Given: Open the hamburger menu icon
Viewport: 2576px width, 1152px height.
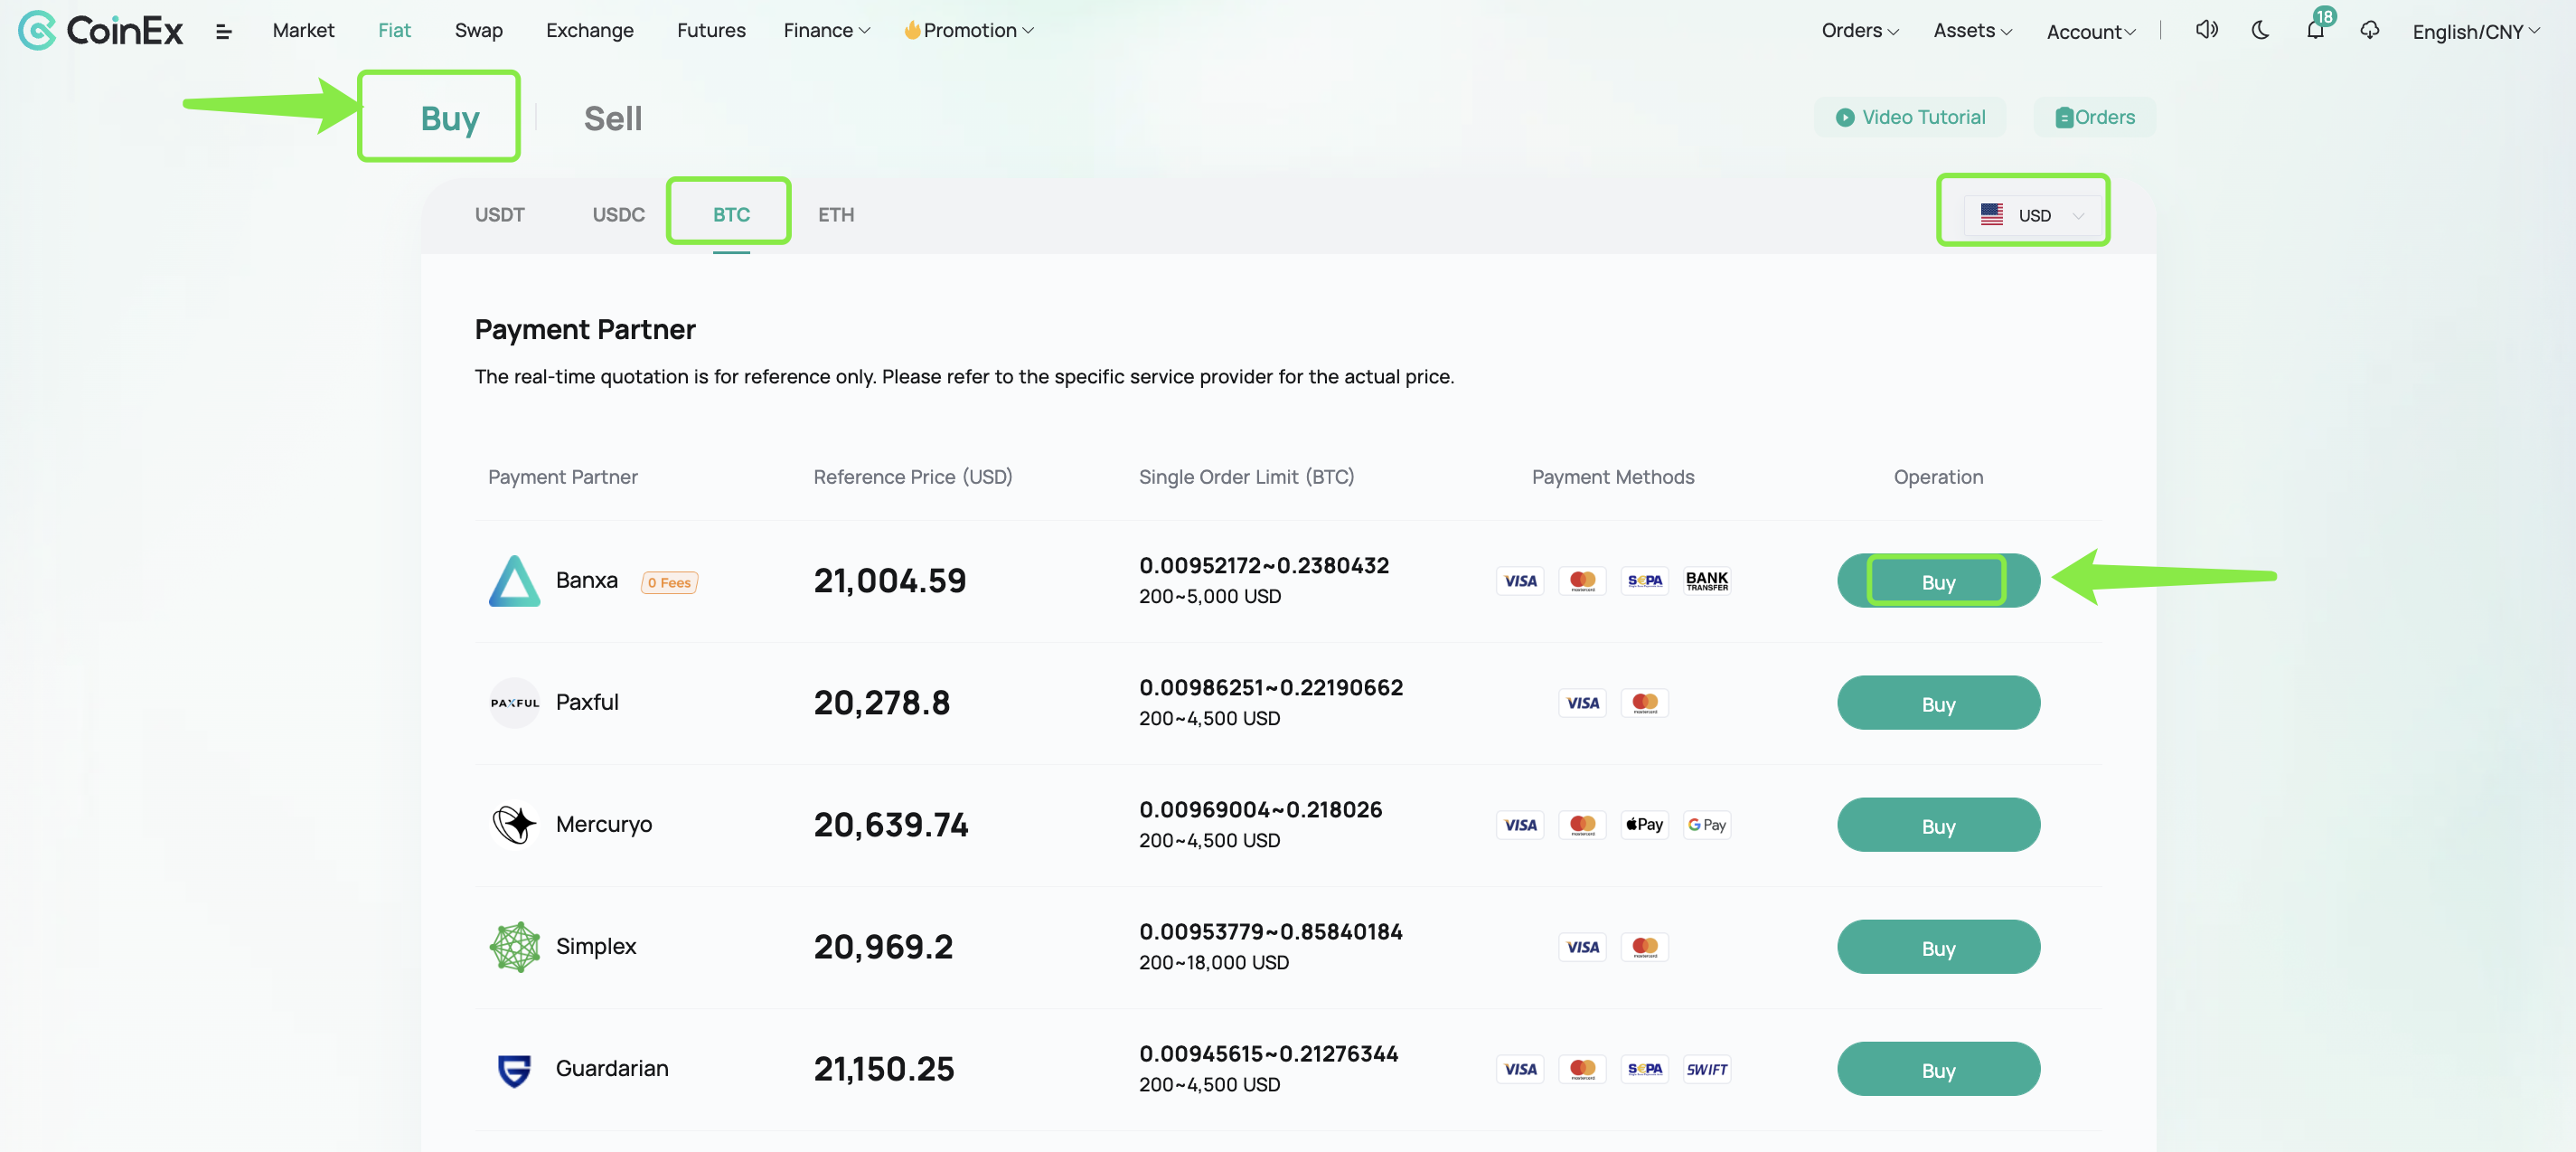Looking at the screenshot, I should (x=223, y=32).
